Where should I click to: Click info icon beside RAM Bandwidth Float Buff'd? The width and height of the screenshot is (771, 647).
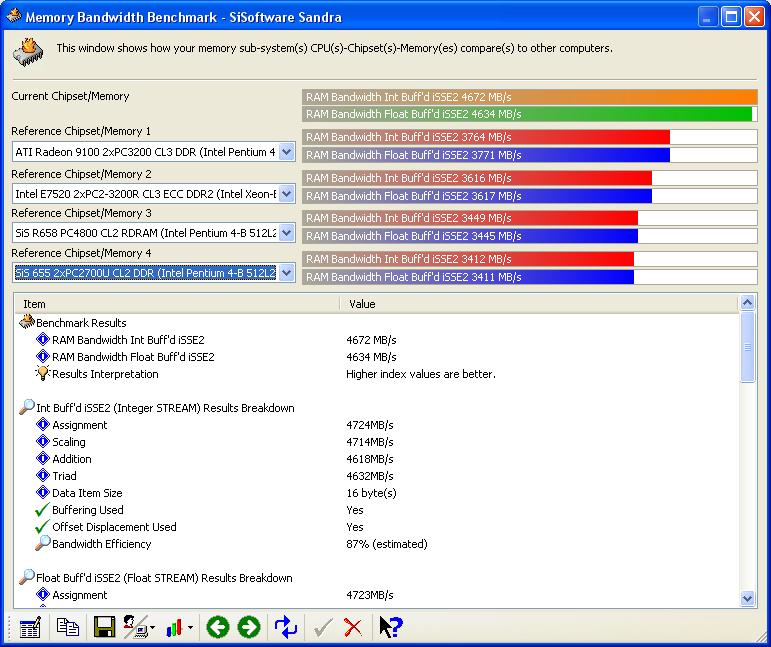[43, 356]
